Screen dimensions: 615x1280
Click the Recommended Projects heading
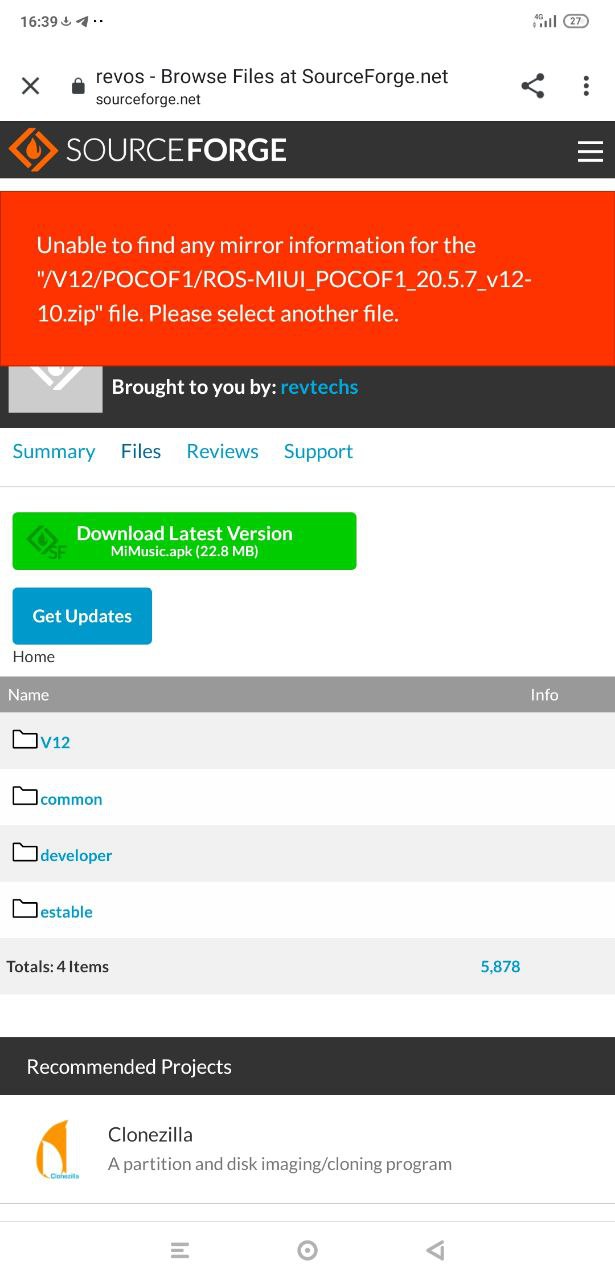pos(129,1067)
